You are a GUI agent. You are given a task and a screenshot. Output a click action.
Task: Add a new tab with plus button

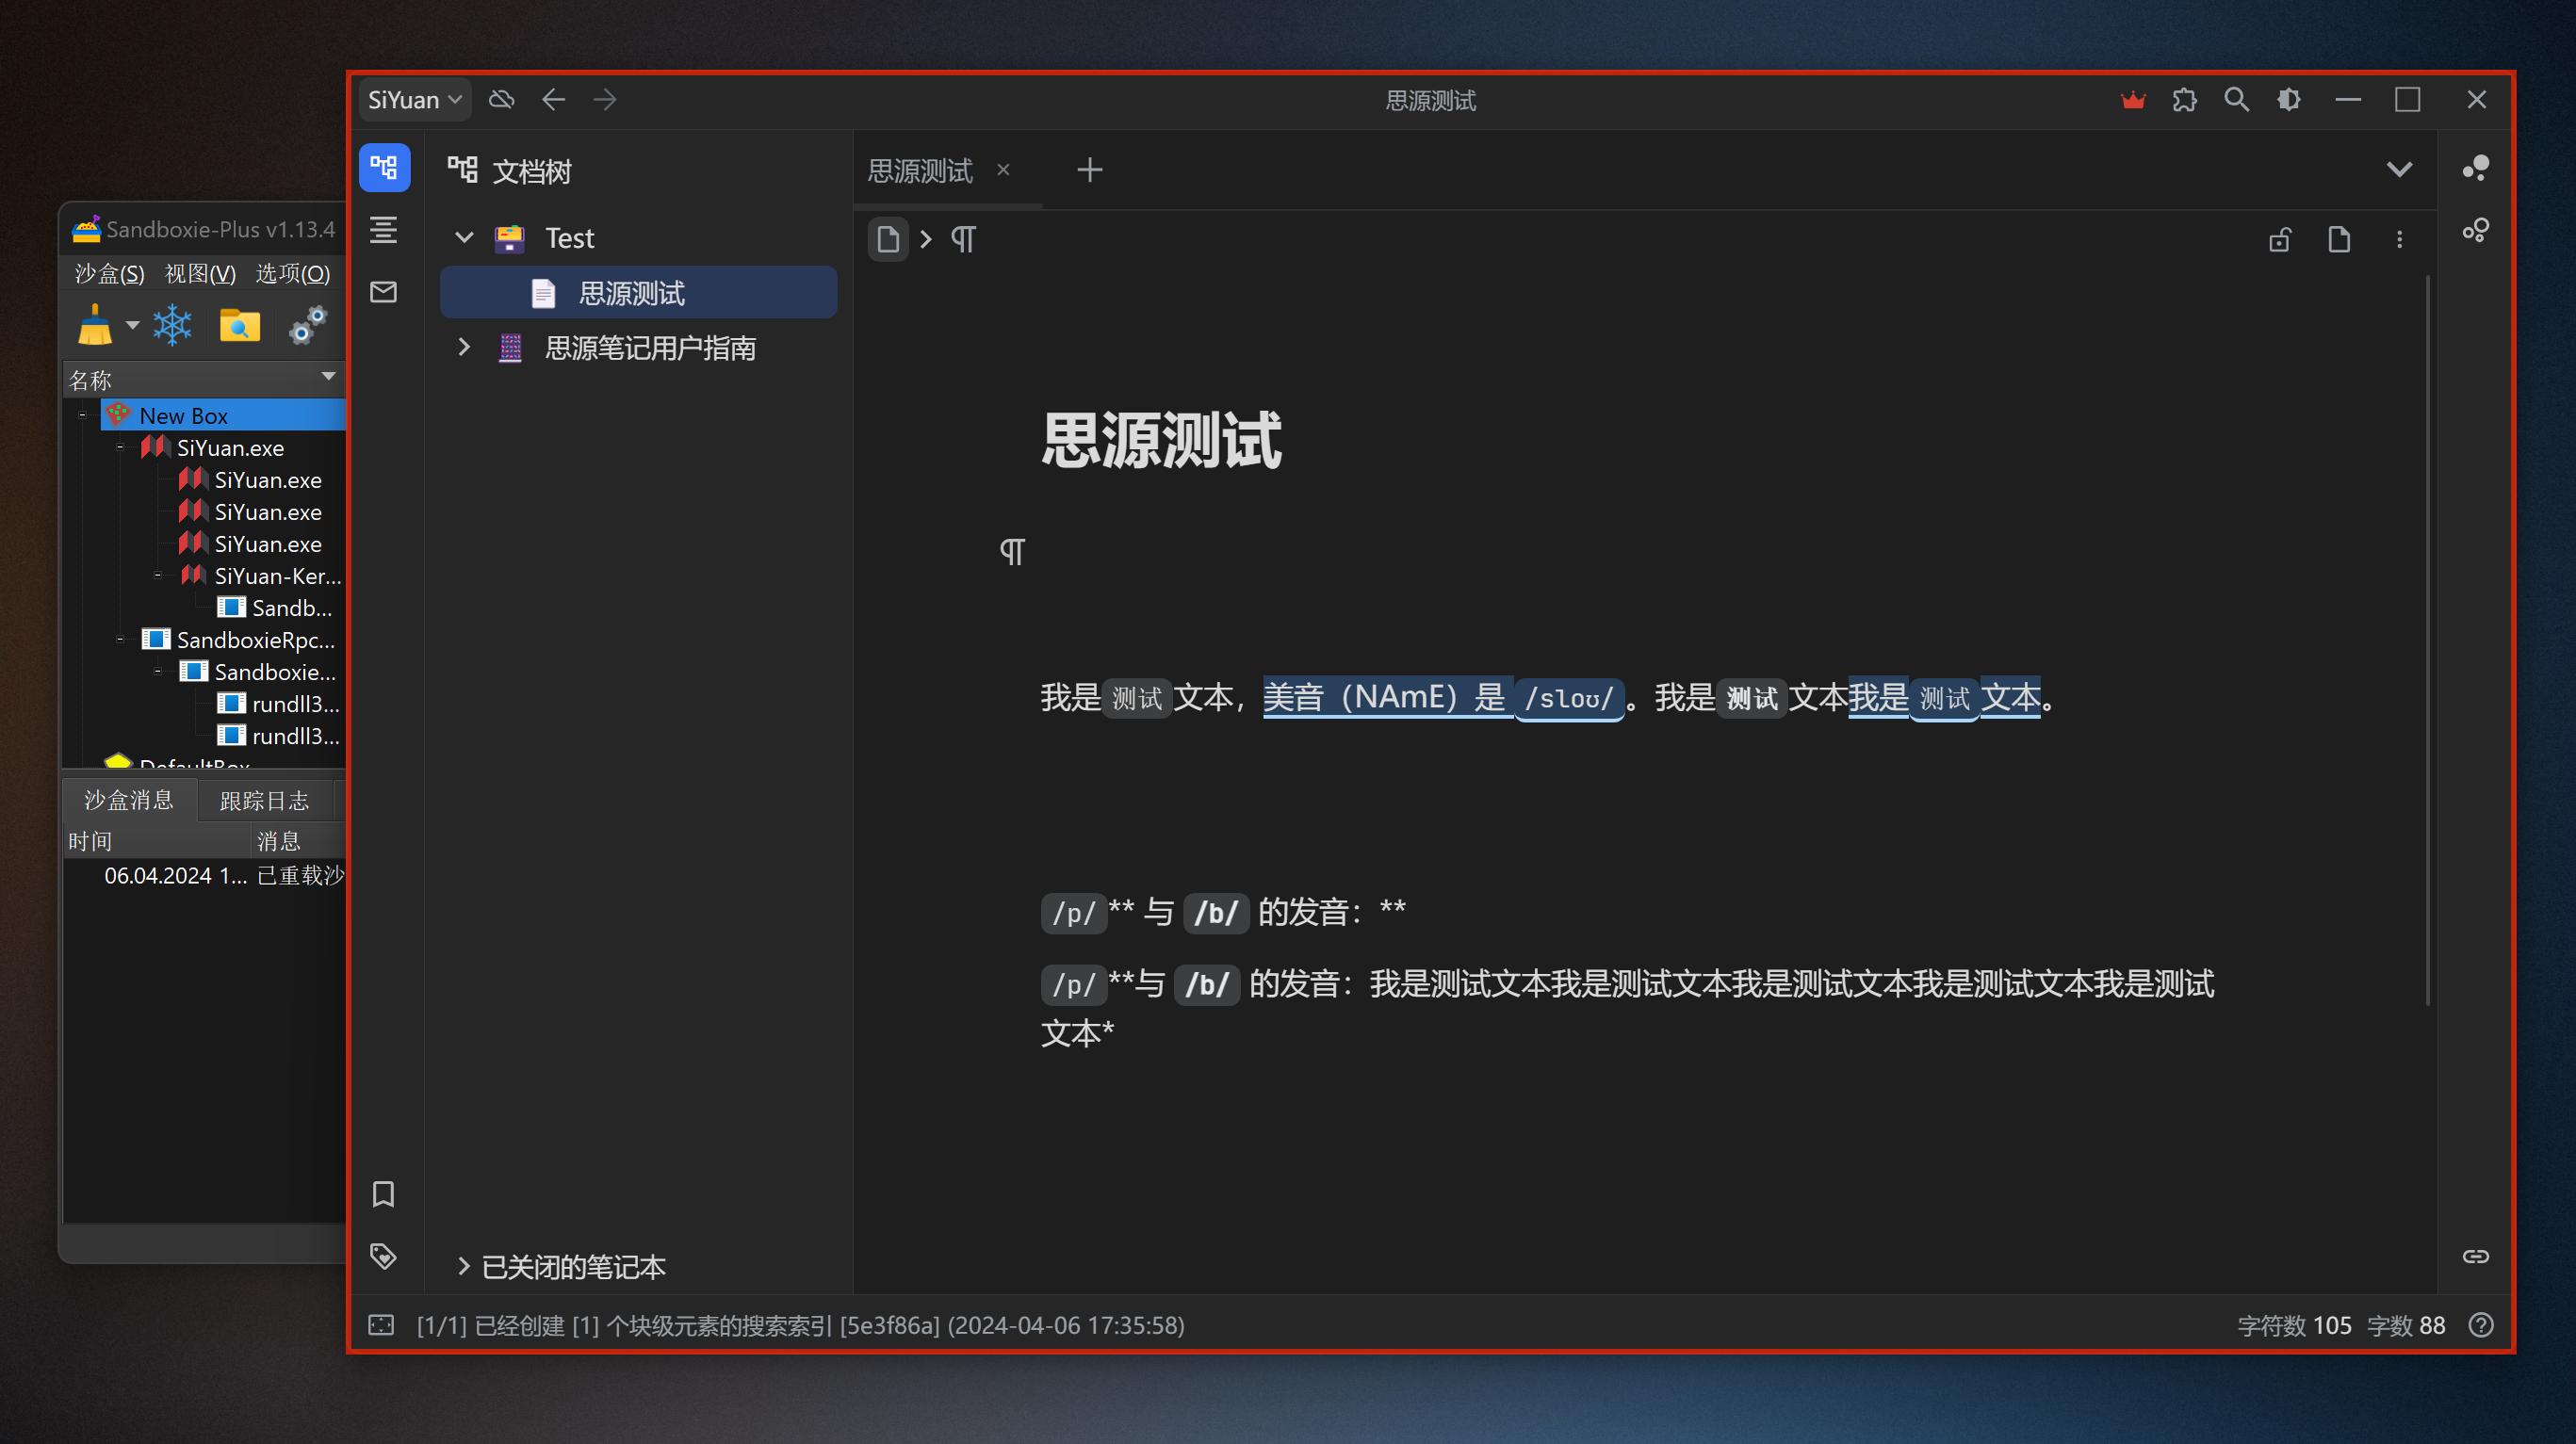pos(1089,170)
